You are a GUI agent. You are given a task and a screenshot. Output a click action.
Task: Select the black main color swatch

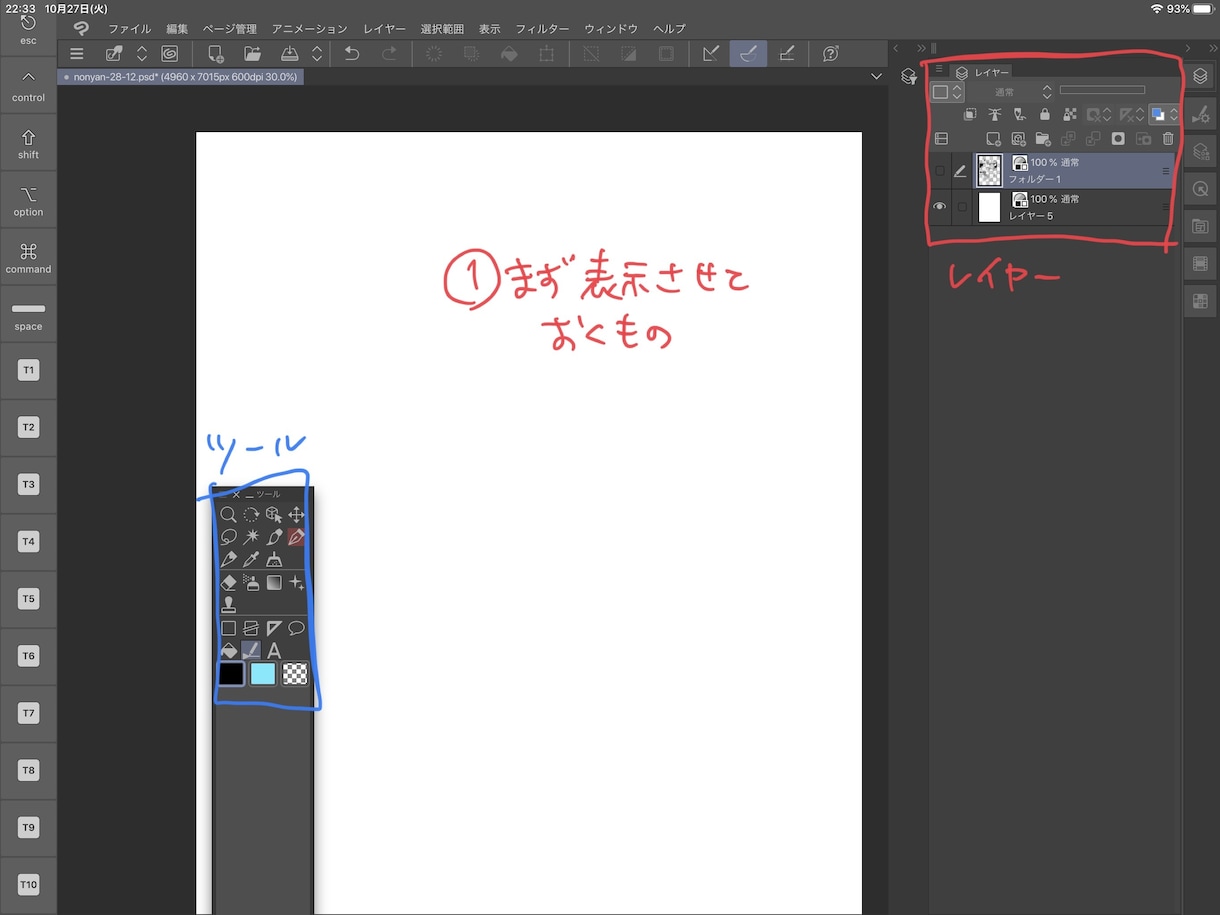pyautogui.click(x=231, y=674)
